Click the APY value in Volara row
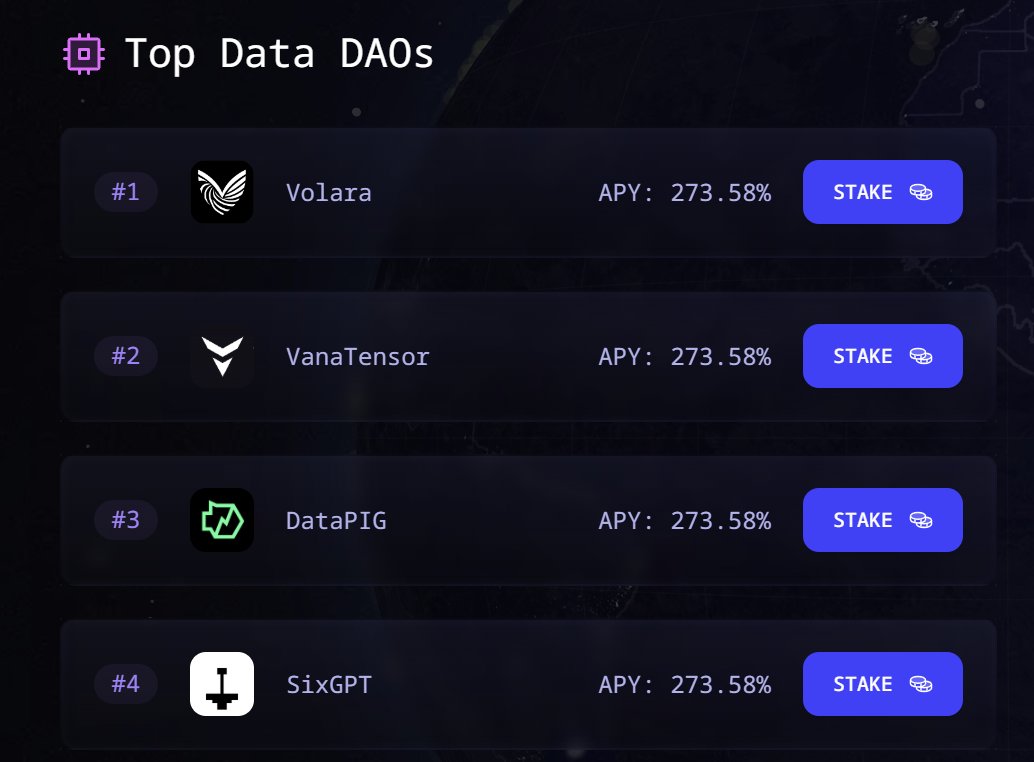 [x=684, y=192]
